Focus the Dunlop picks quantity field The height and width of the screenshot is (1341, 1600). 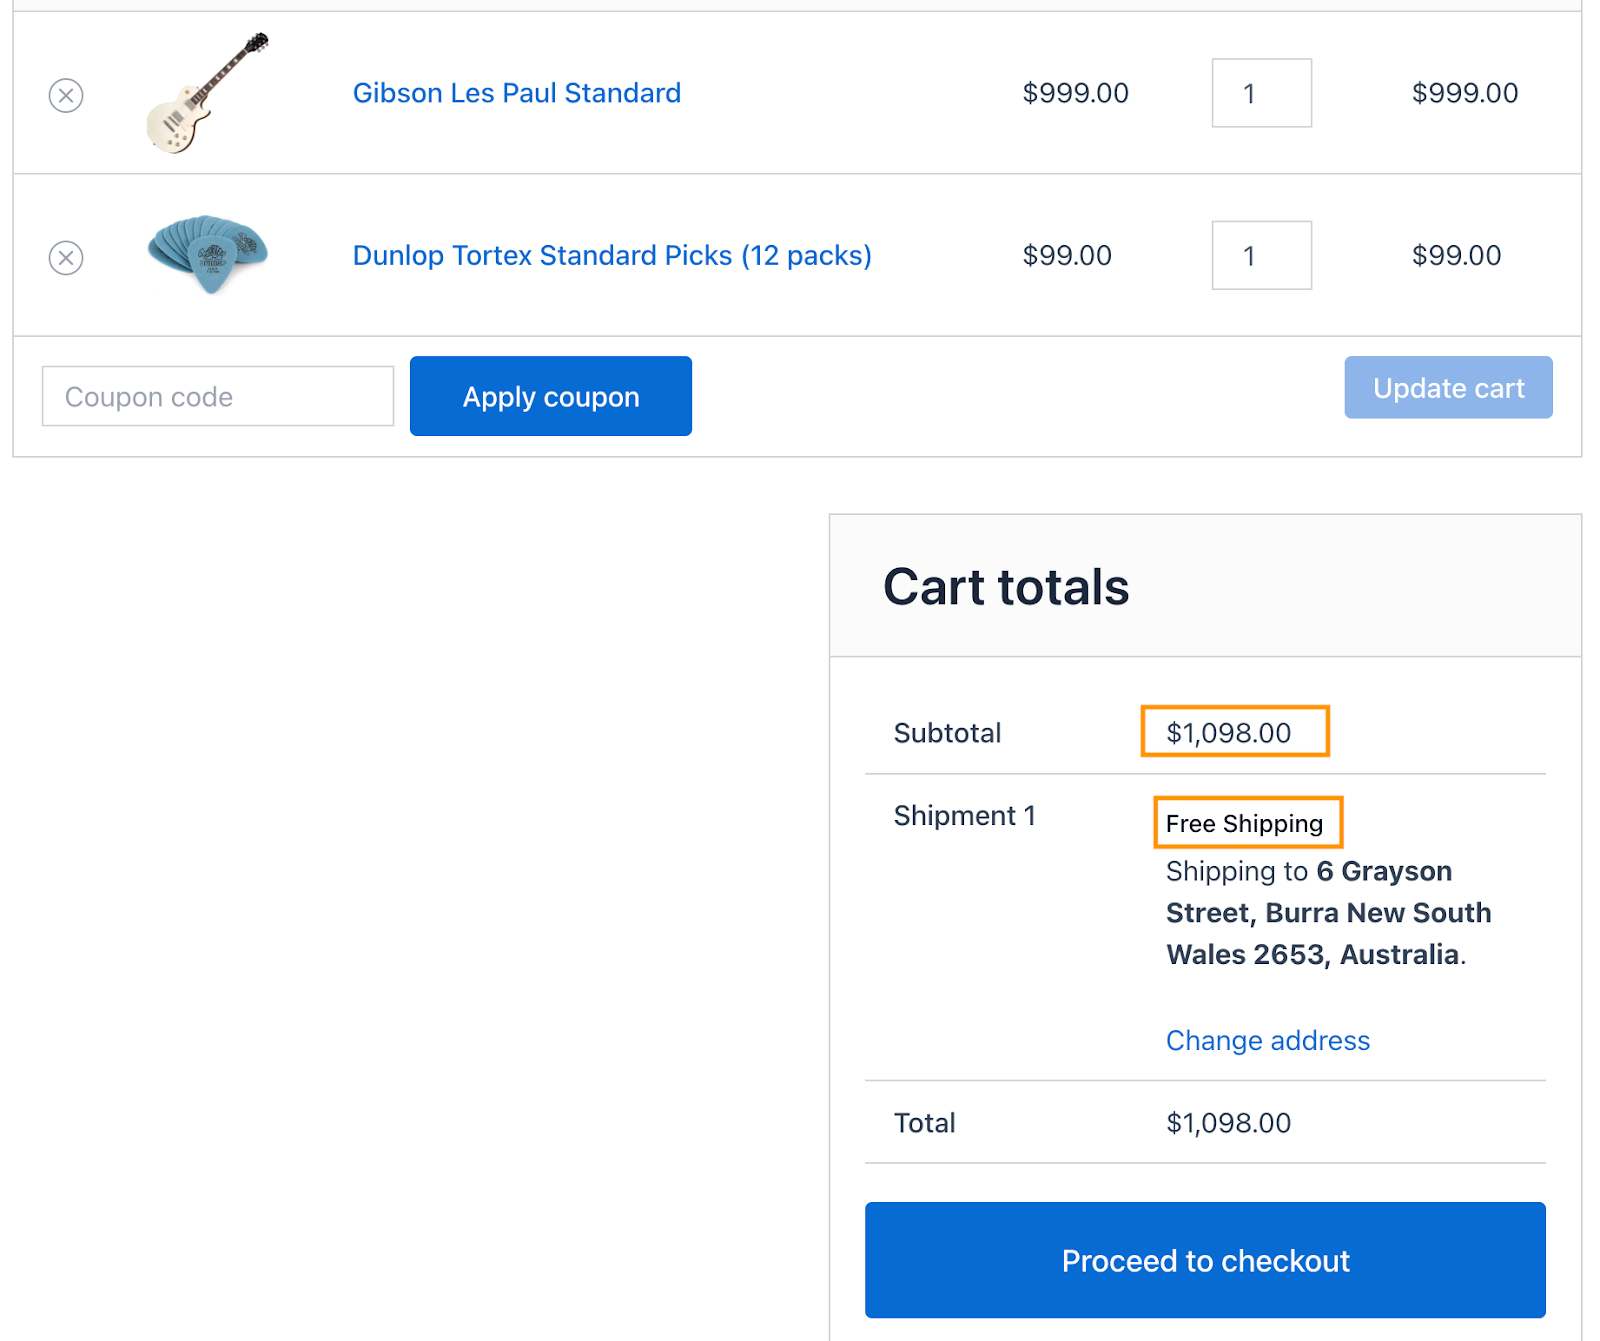[1261, 256]
